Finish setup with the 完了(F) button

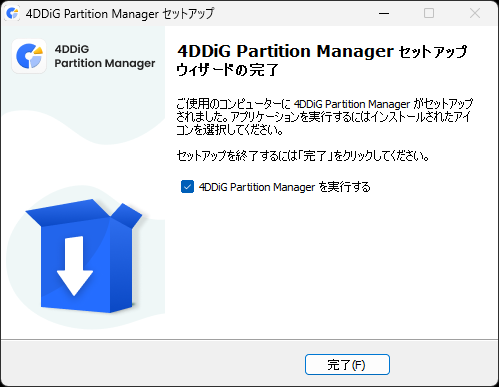[347, 365]
